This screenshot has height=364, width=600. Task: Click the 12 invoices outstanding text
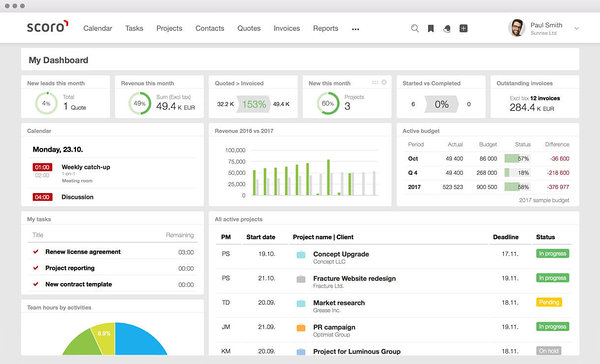click(x=545, y=98)
